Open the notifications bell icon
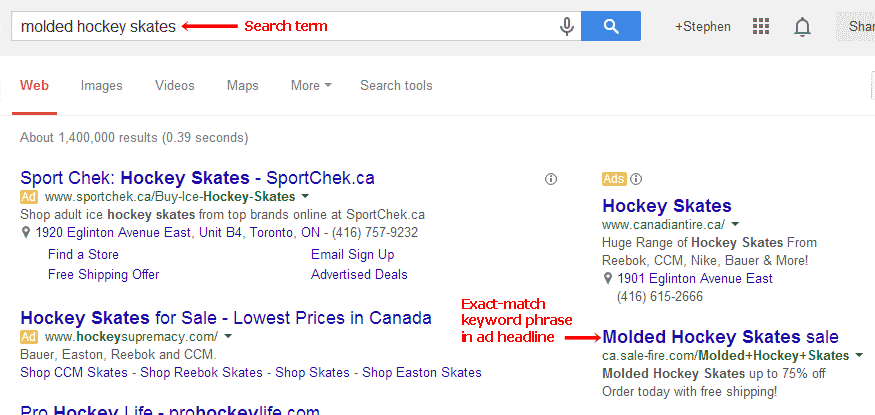 coord(802,26)
